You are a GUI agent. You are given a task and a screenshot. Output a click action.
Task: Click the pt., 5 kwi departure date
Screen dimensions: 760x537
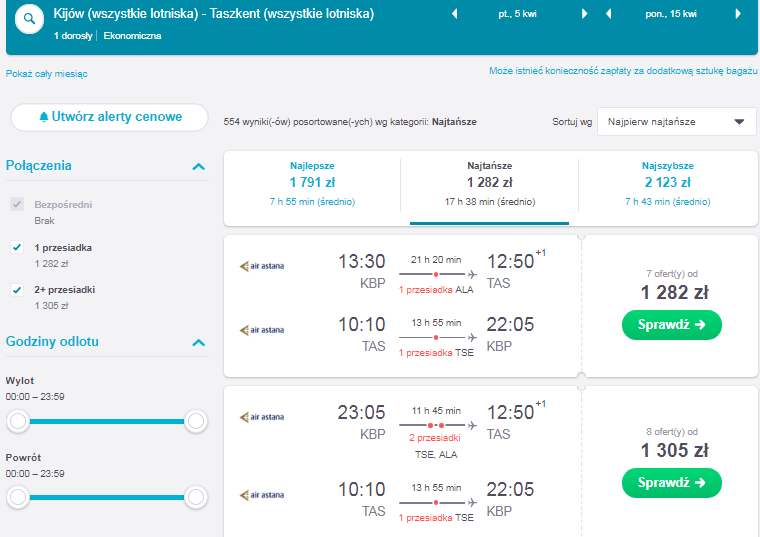(x=517, y=14)
